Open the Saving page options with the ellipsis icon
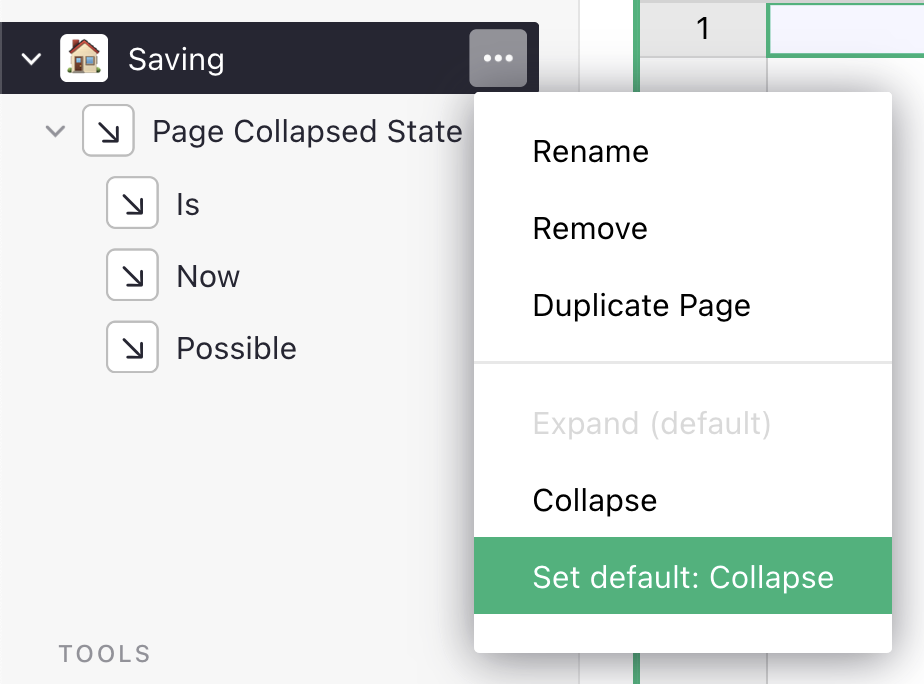 [497, 58]
